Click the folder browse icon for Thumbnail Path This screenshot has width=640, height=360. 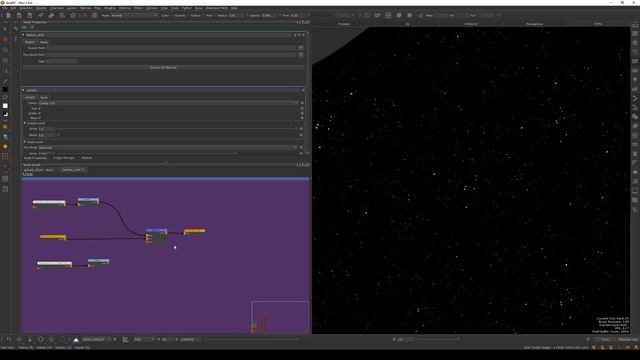point(301,55)
